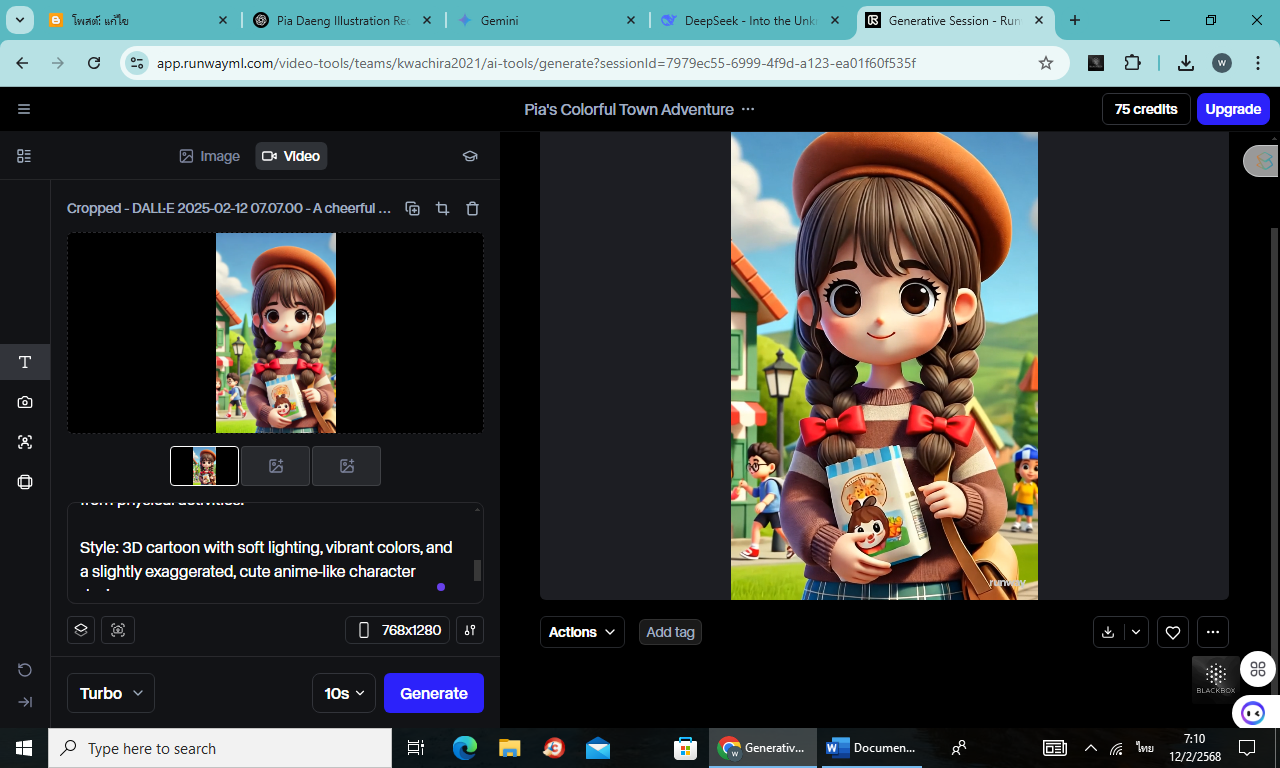Open generation settings sliders icon

(x=470, y=630)
